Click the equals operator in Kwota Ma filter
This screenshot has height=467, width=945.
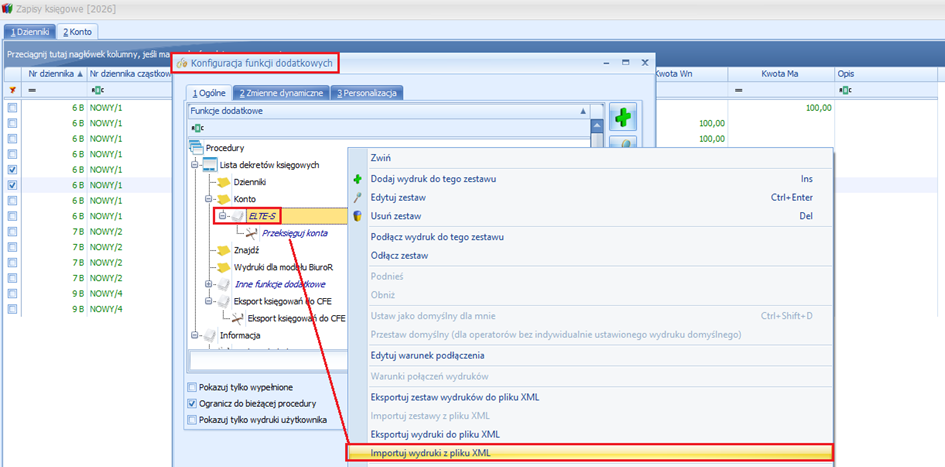(x=738, y=90)
